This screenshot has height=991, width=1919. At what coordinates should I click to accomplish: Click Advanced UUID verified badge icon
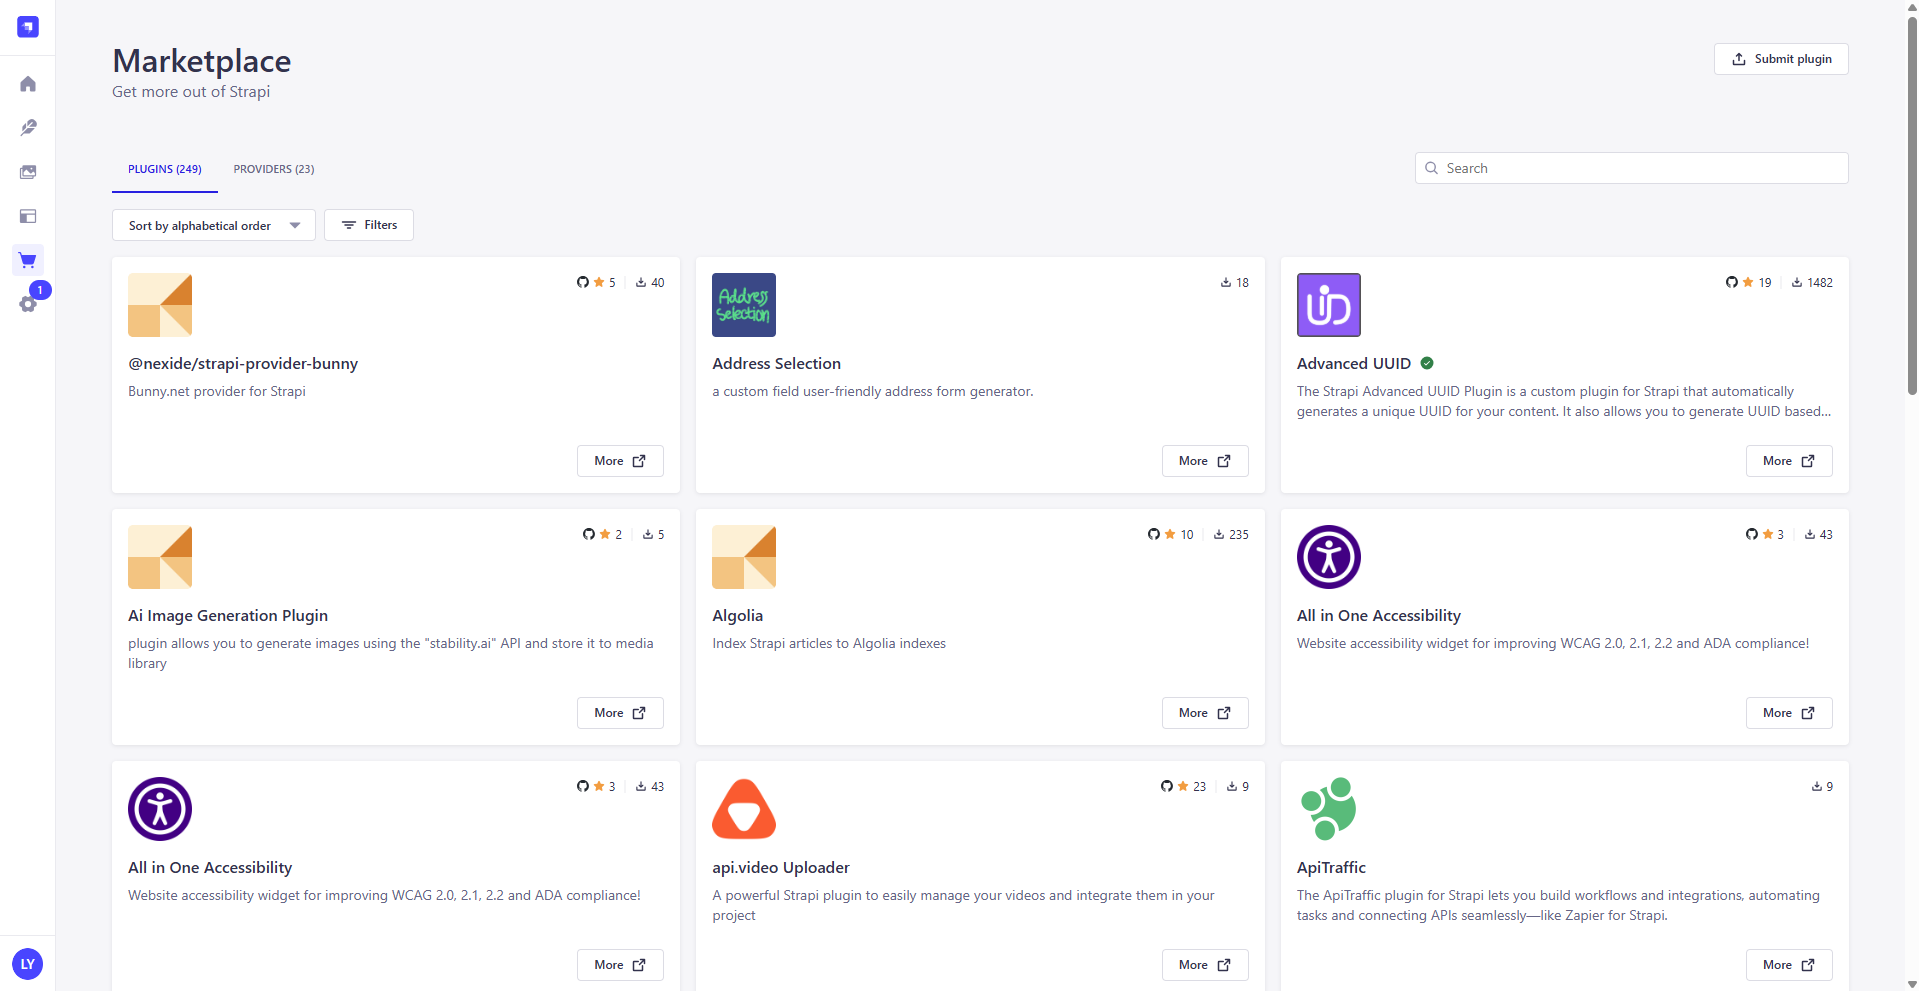point(1427,363)
